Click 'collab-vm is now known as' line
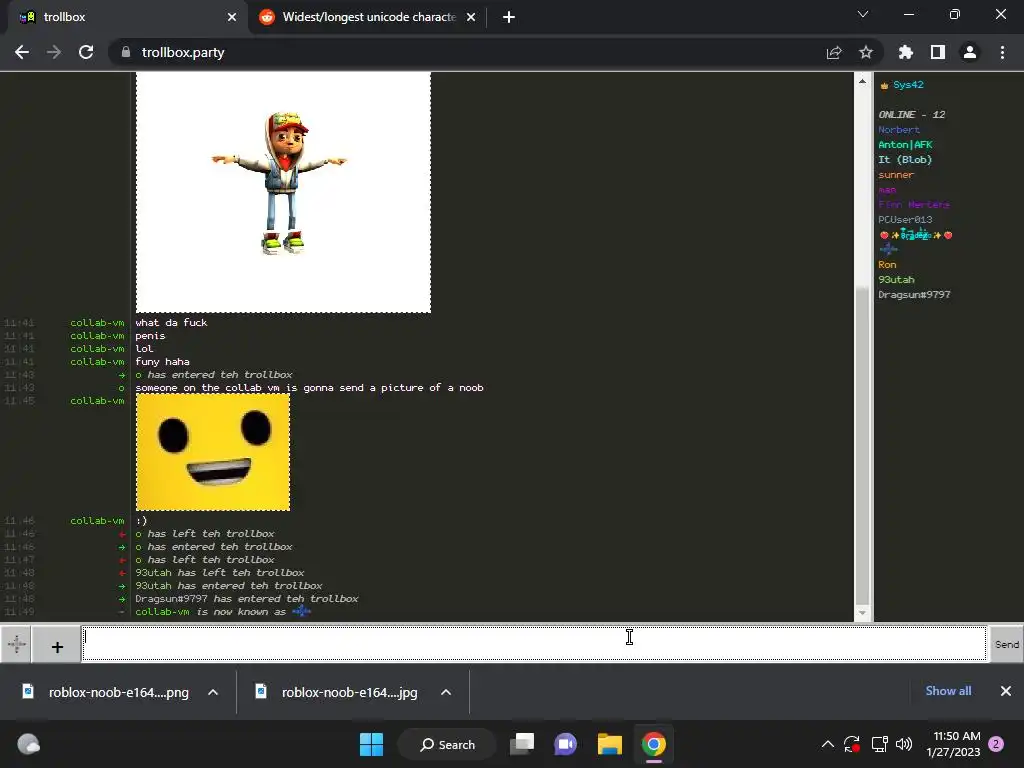Viewport: 1024px width, 768px height. (x=223, y=612)
